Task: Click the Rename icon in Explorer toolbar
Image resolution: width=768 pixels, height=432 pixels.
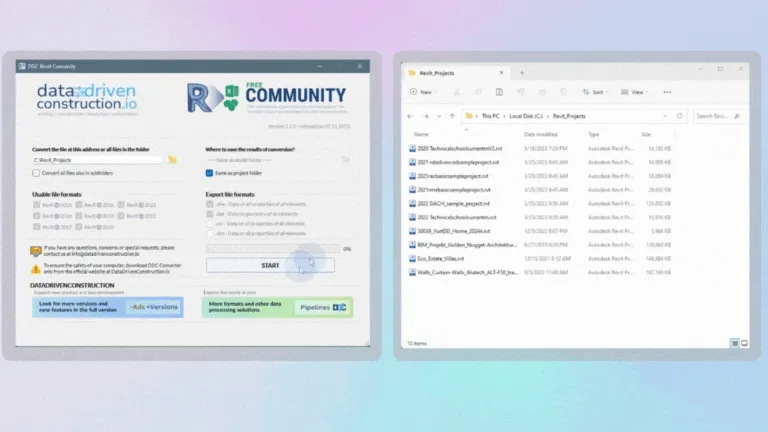Action: coord(521,92)
